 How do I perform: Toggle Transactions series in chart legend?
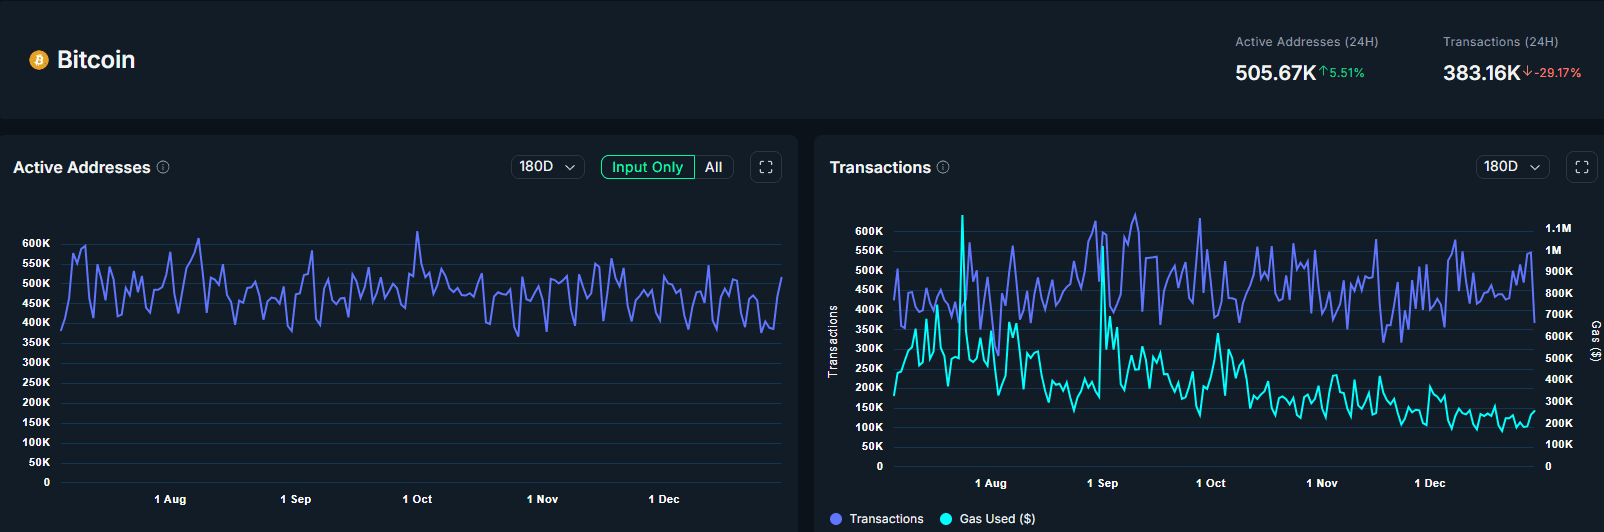pyautogui.click(x=886, y=519)
